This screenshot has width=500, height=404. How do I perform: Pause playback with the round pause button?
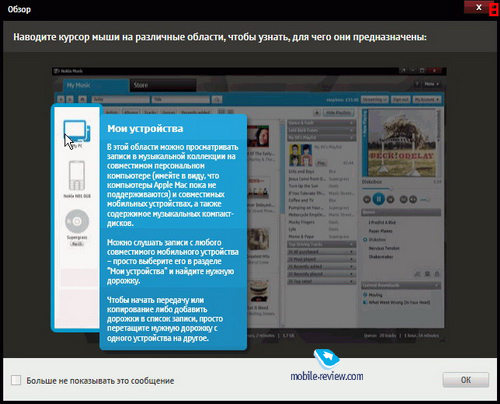coord(378,199)
